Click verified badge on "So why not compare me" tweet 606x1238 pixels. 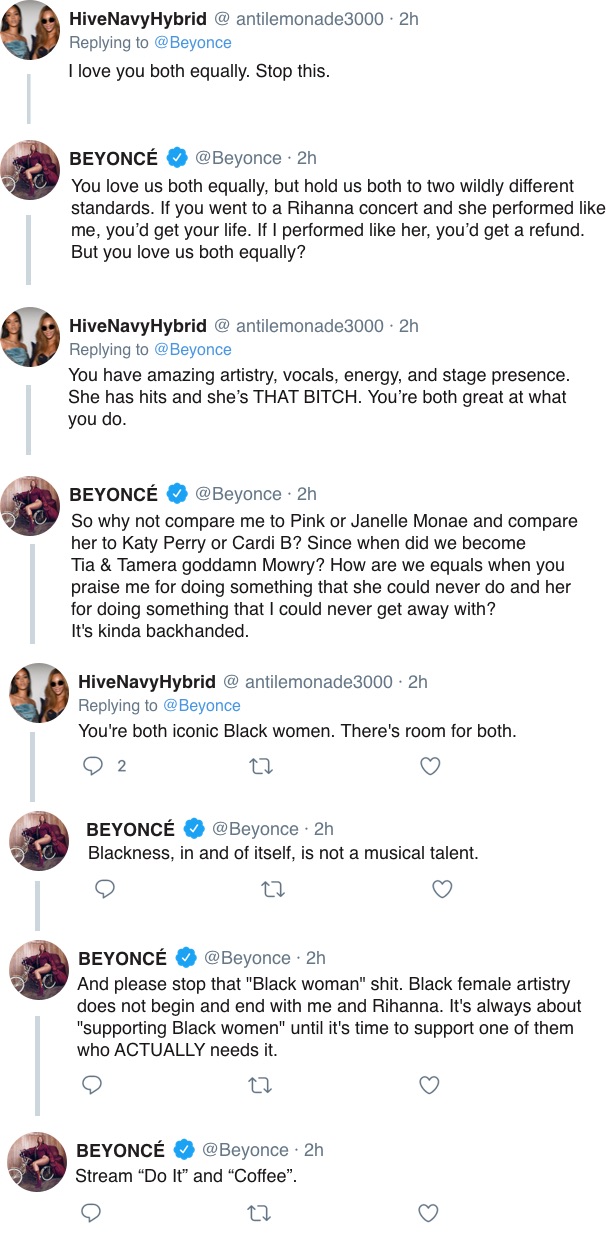pos(177,494)
